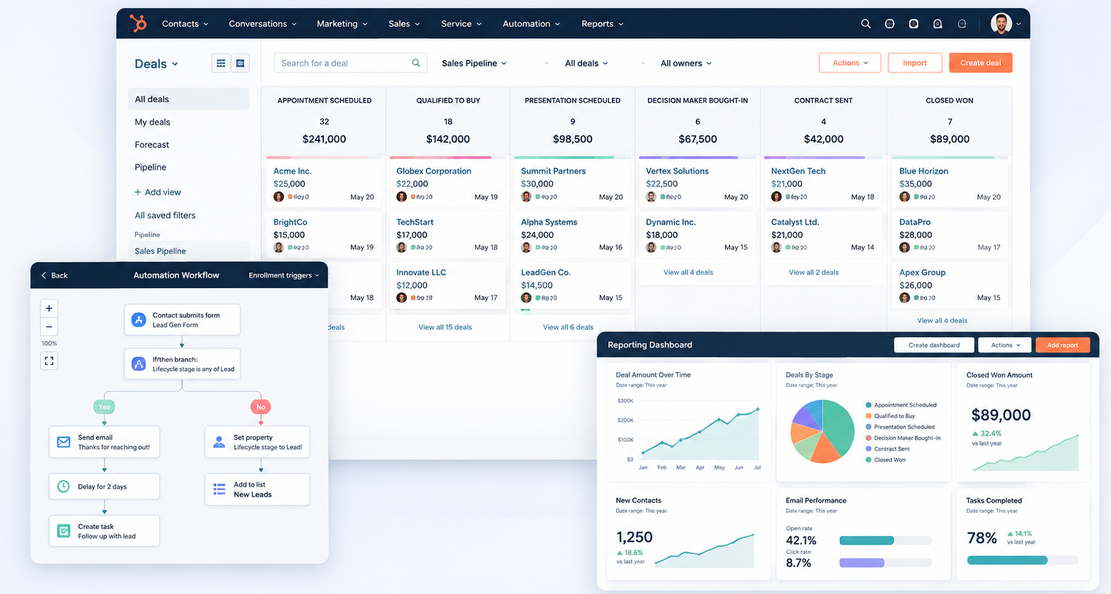The width and height of the screenshot is (1111, 594).
Task: Click the View all 15 deals link
Action: click(x=445, y=327)
